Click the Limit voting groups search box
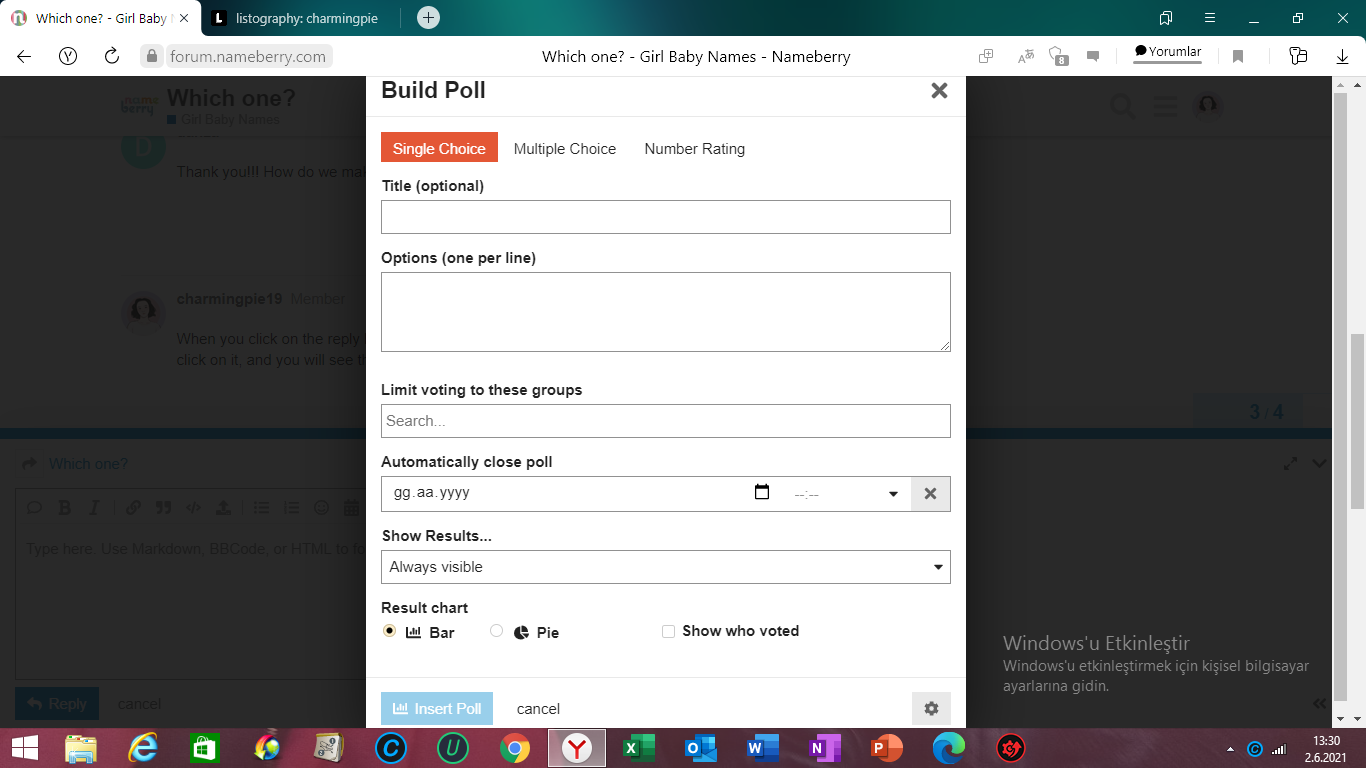This screenshot has height=768, width=1366. coord(666,421)
